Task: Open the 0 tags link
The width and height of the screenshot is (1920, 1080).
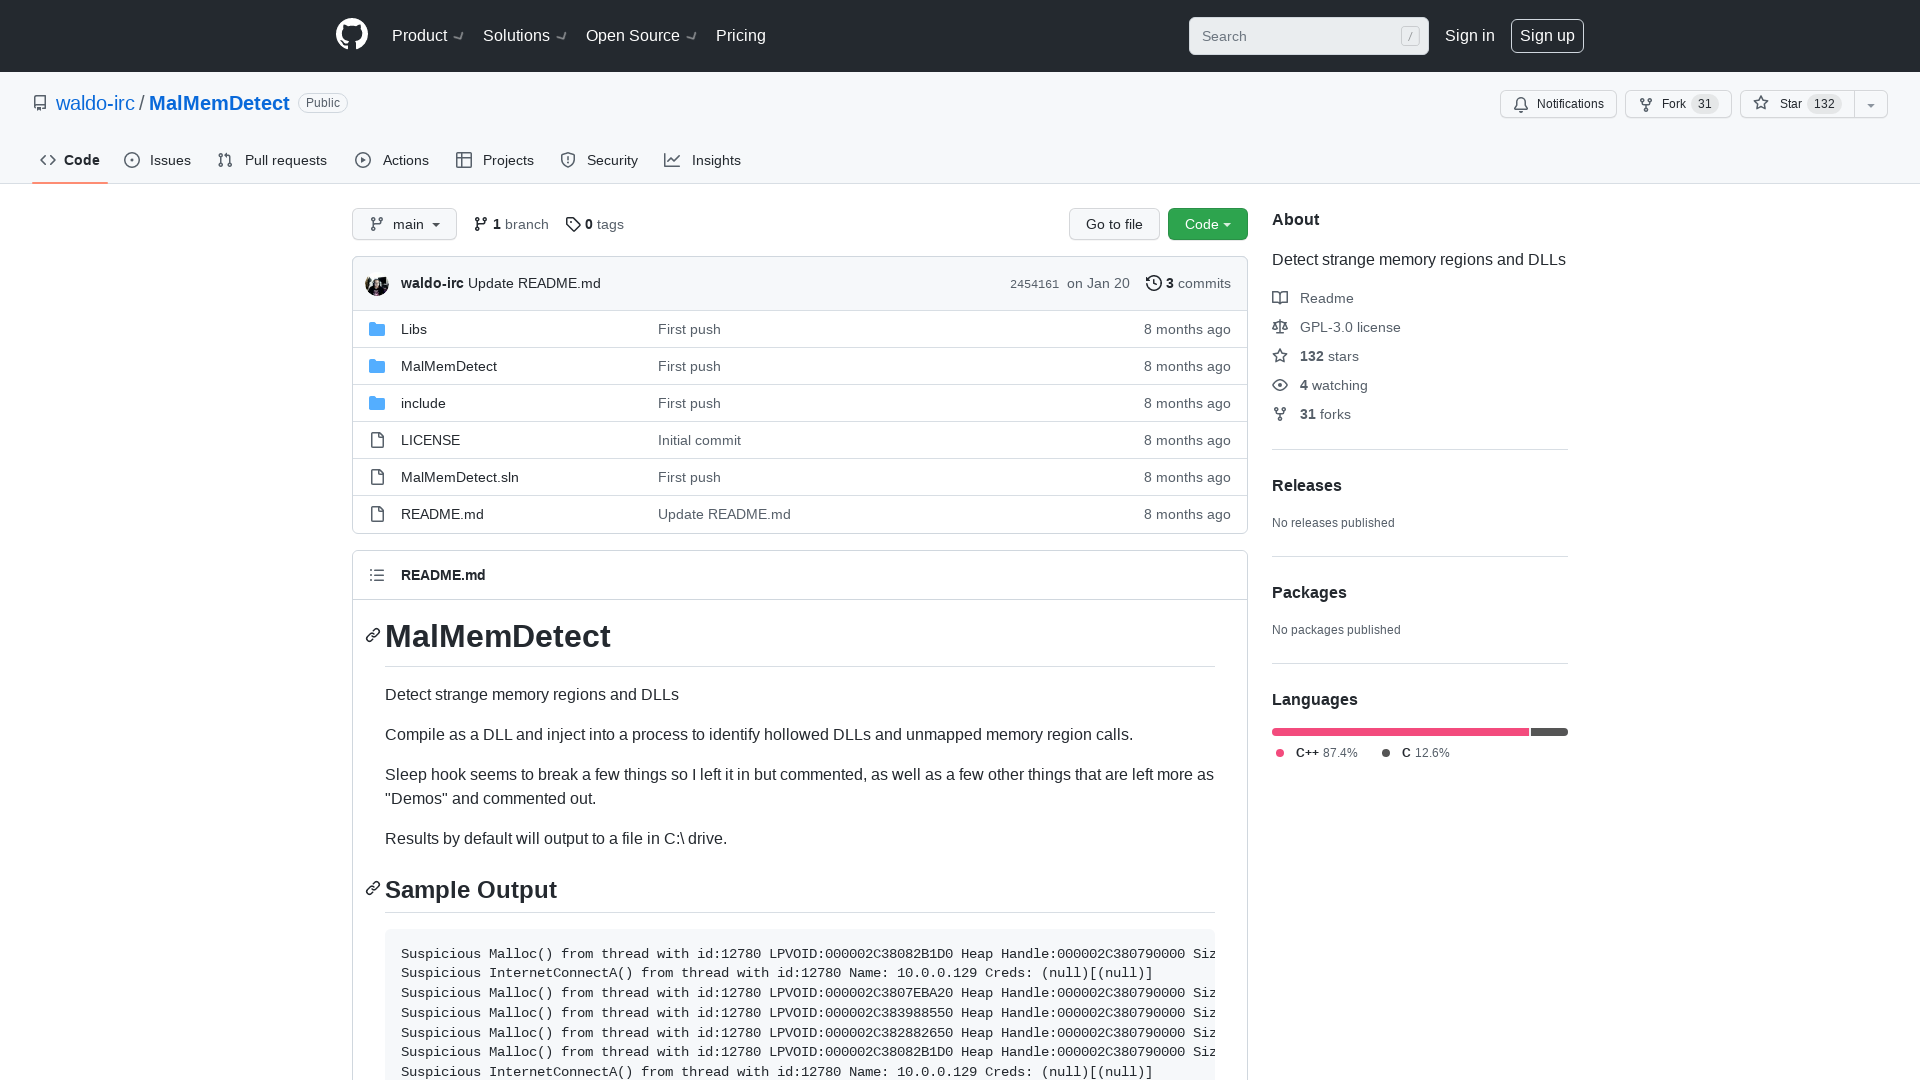Action: tap(594, 224)
